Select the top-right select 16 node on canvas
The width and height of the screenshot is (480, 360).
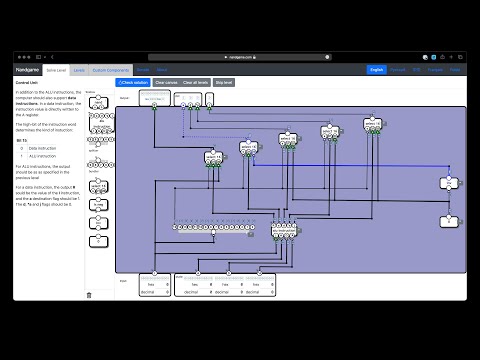(x=372, y=123)
